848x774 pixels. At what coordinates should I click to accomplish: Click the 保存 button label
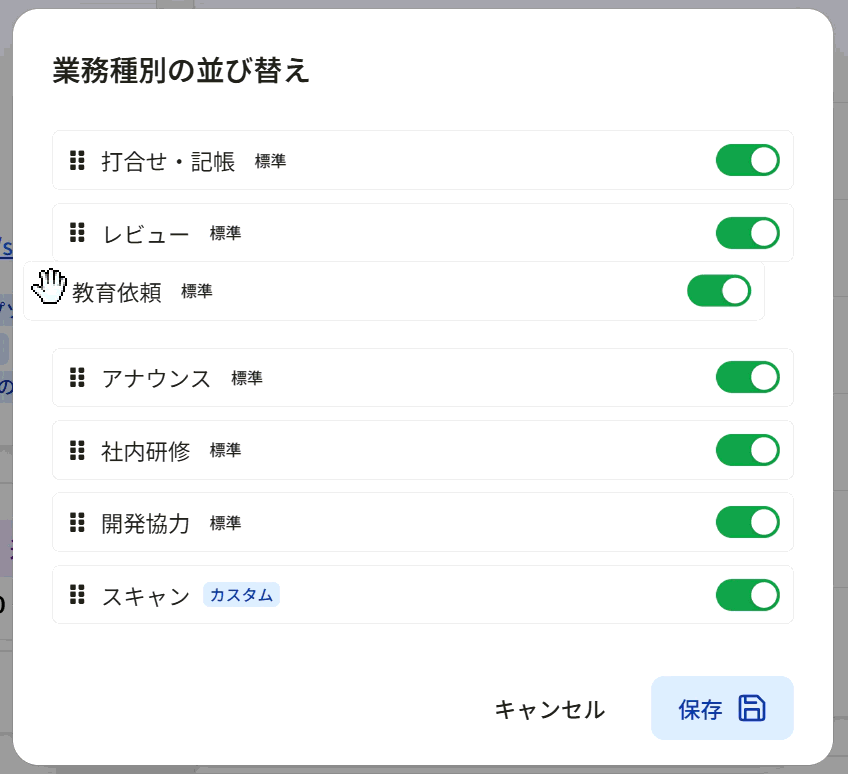coord(700,709)
